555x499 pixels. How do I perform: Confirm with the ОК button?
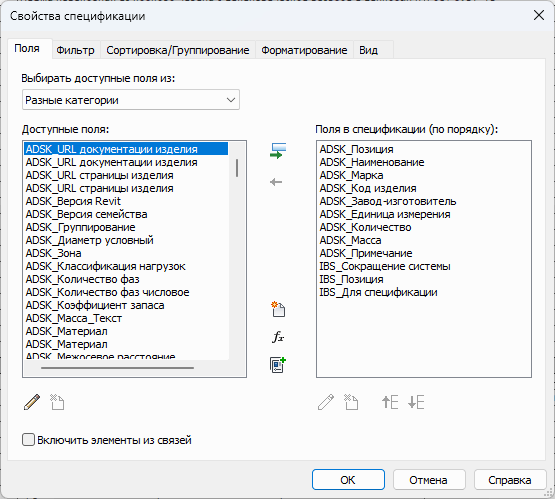348,480
